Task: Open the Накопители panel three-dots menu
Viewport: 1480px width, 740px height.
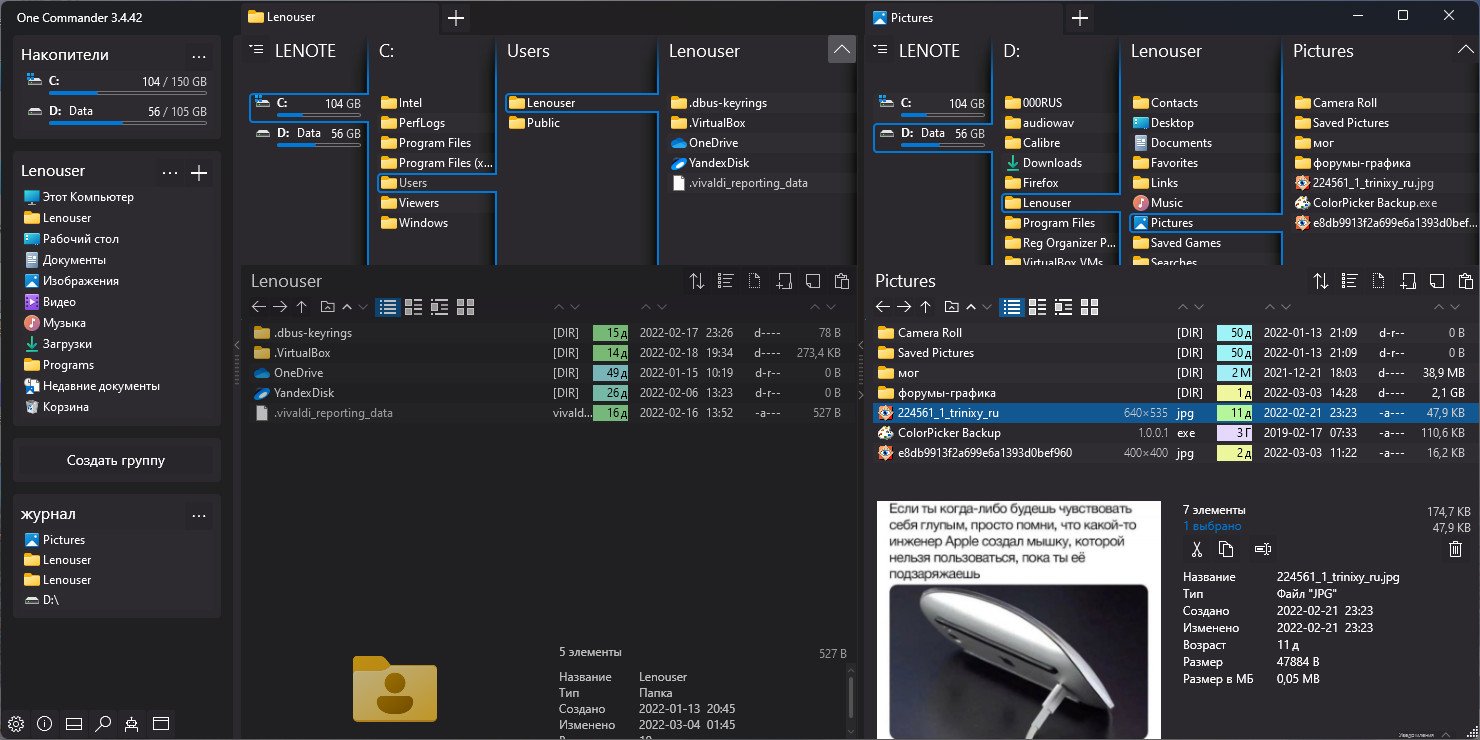Action: point(199,57)
